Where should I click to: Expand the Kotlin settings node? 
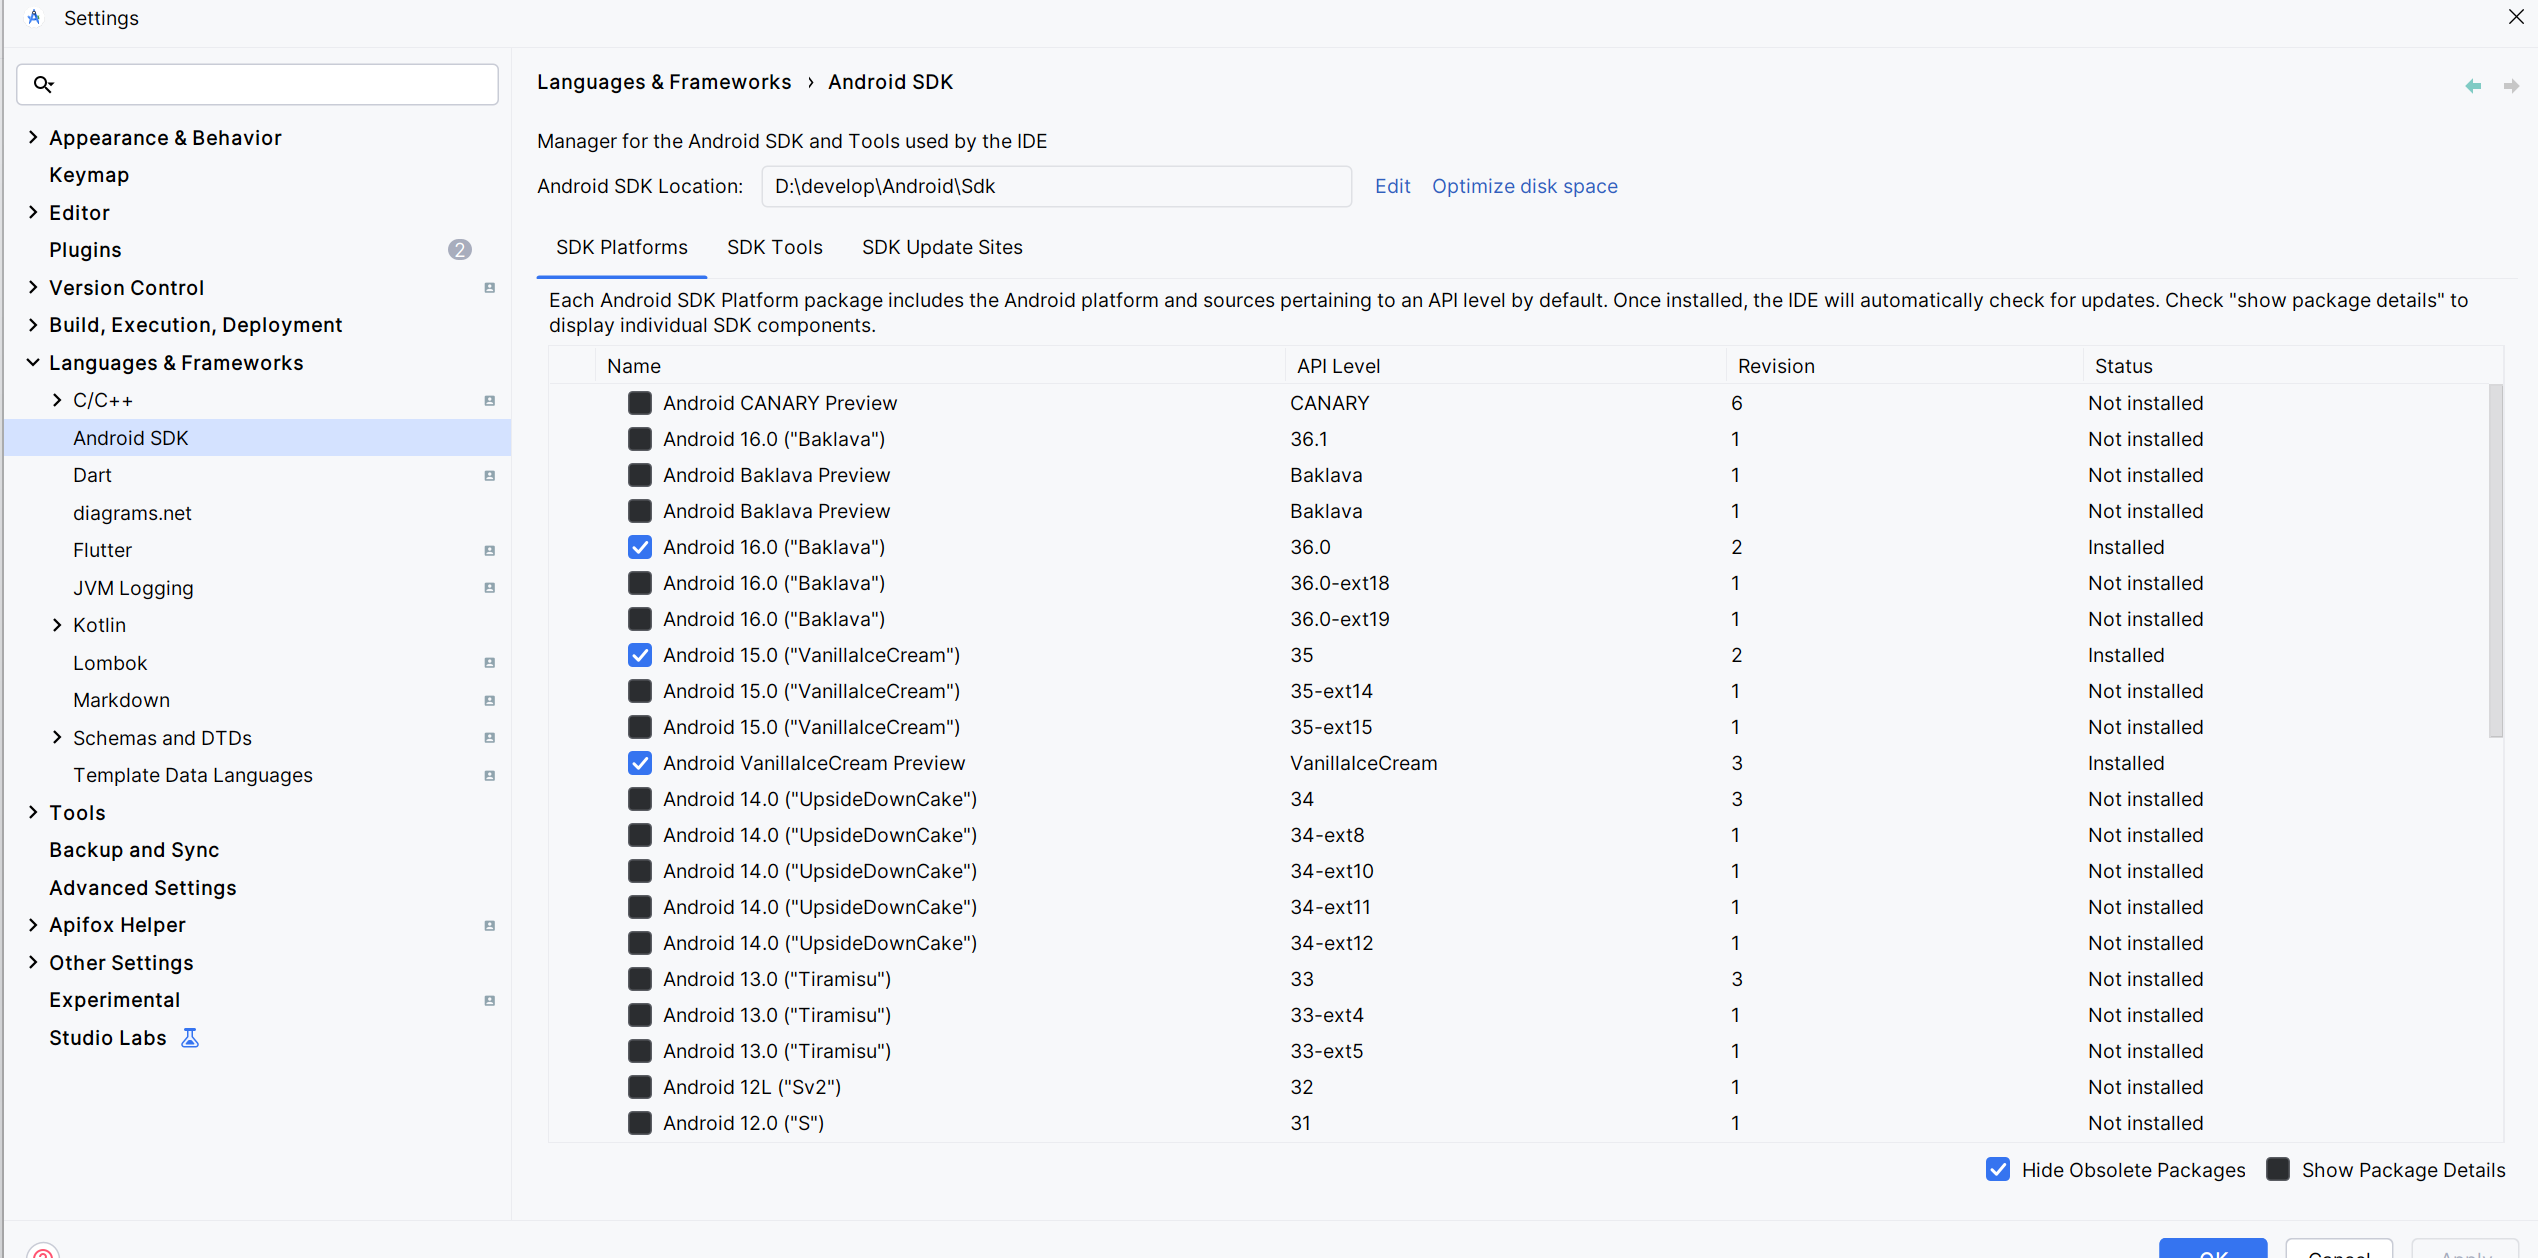click(57, 625)
